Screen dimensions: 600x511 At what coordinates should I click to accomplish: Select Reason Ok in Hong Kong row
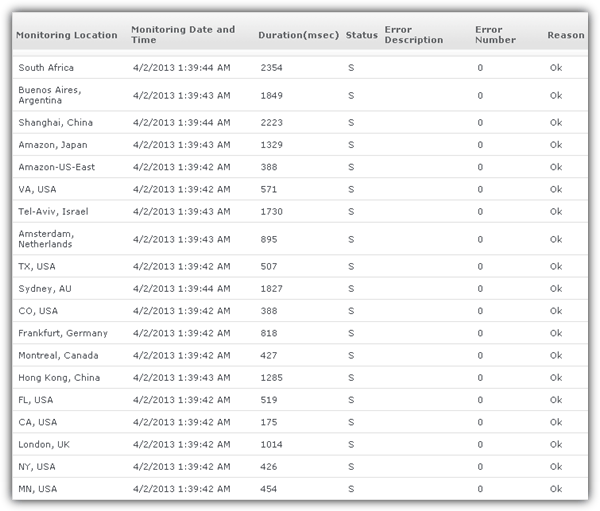click(x=556, y=377)
